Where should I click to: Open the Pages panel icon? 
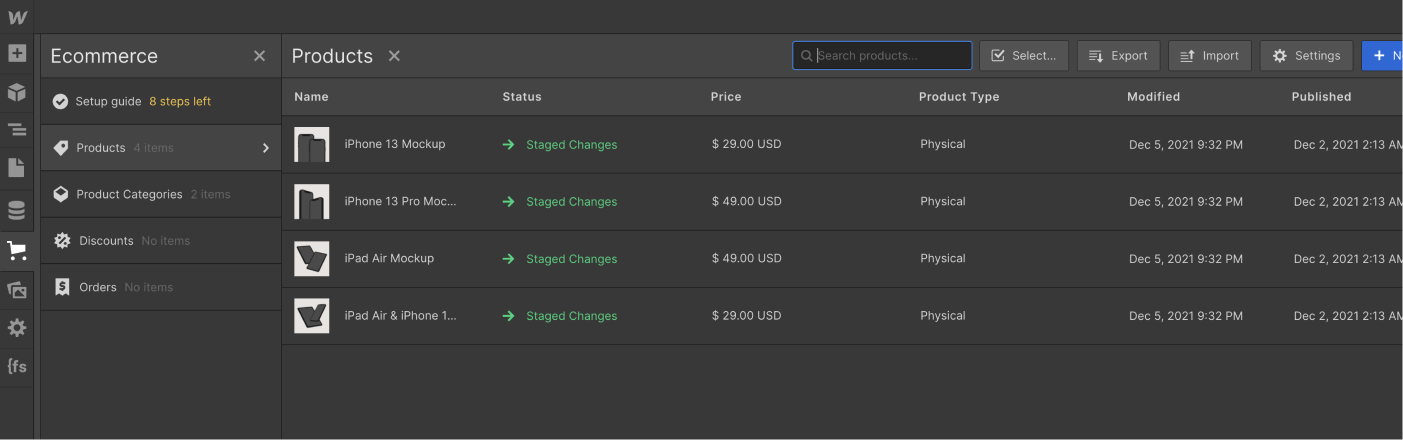pyautogui.click(x=17, y=167)
